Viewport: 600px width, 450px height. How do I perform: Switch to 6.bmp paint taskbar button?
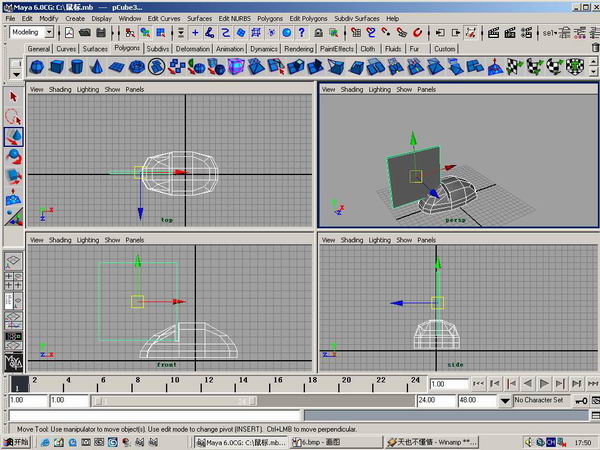click(x=336, y=442)
